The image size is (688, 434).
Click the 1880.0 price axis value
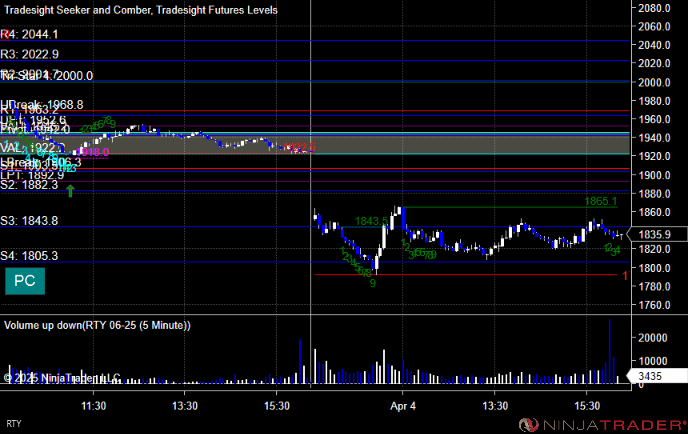pyautogui.click(x=654, y=194)
